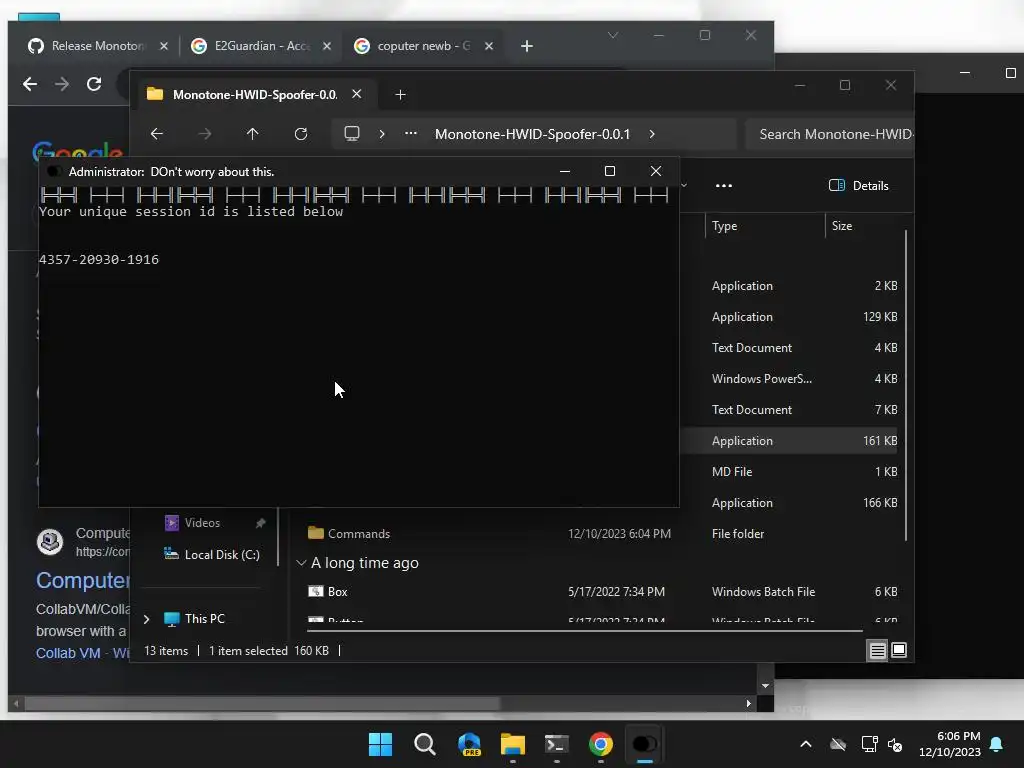Show hidden system tray icons

point(806,744)
